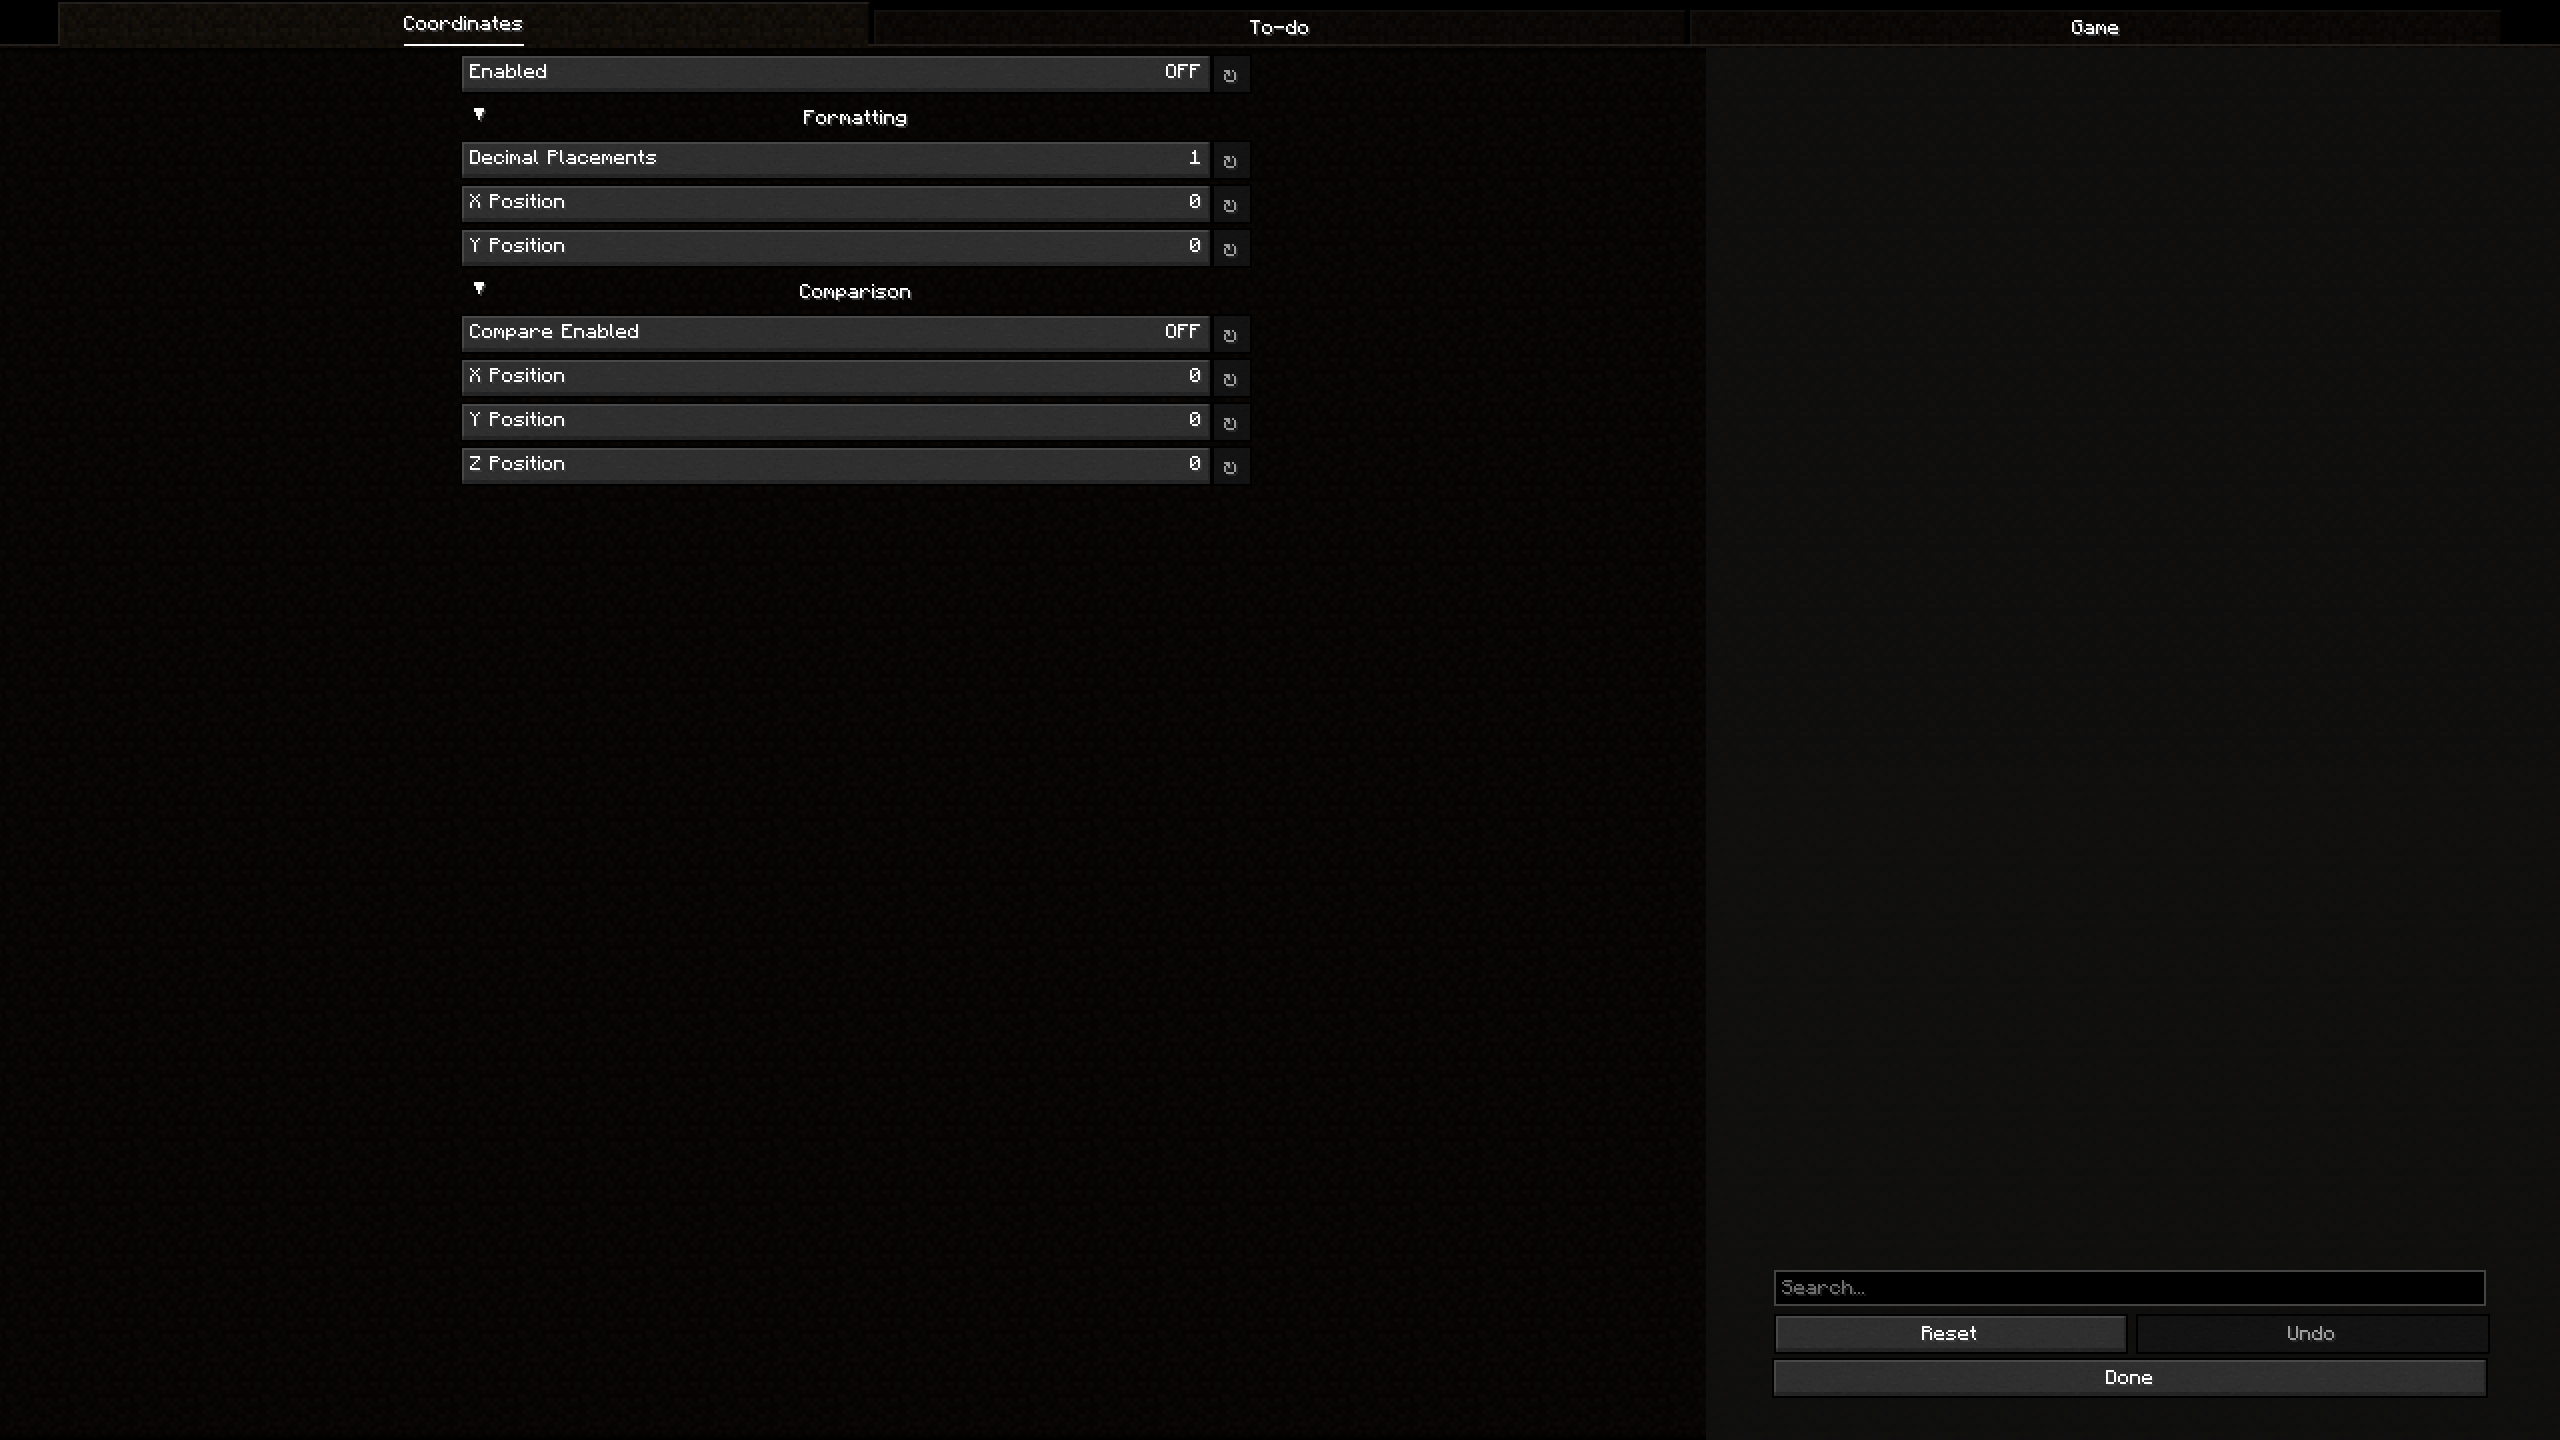Select the Coordinates tab
This screenshot has width=2560, height=1440.
click(x=461, y=23)
